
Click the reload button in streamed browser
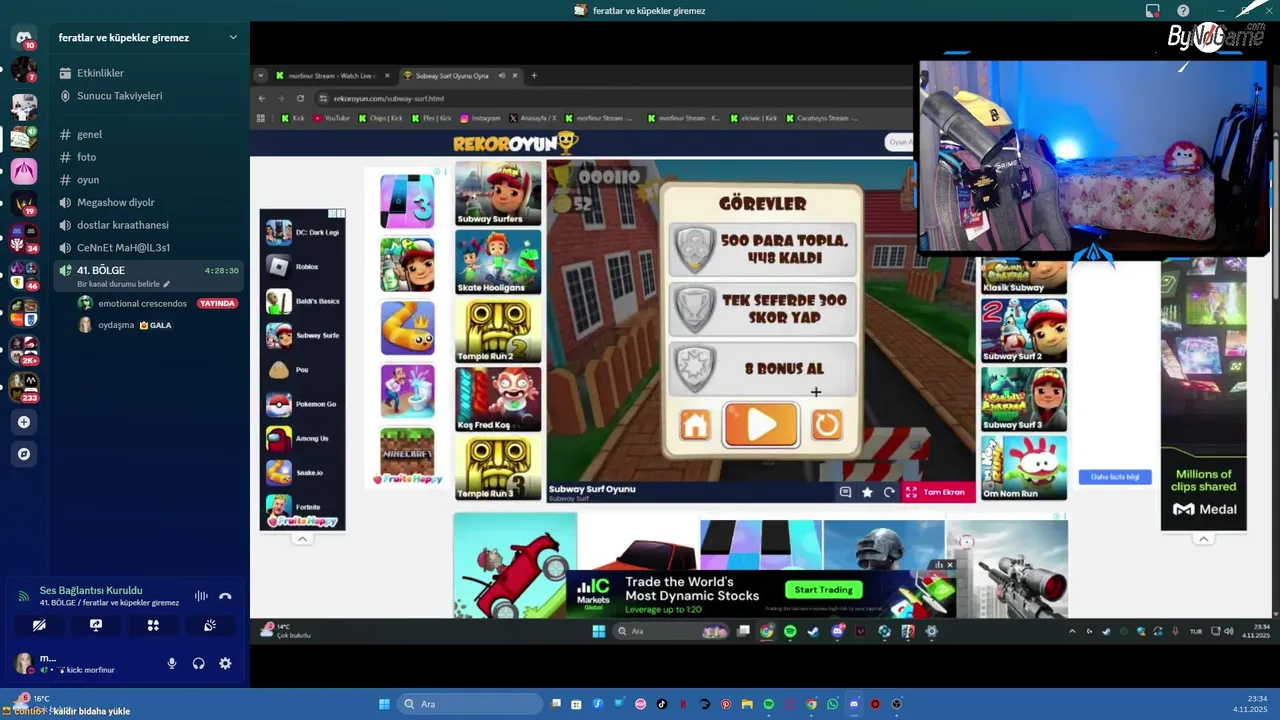(300, 98)
